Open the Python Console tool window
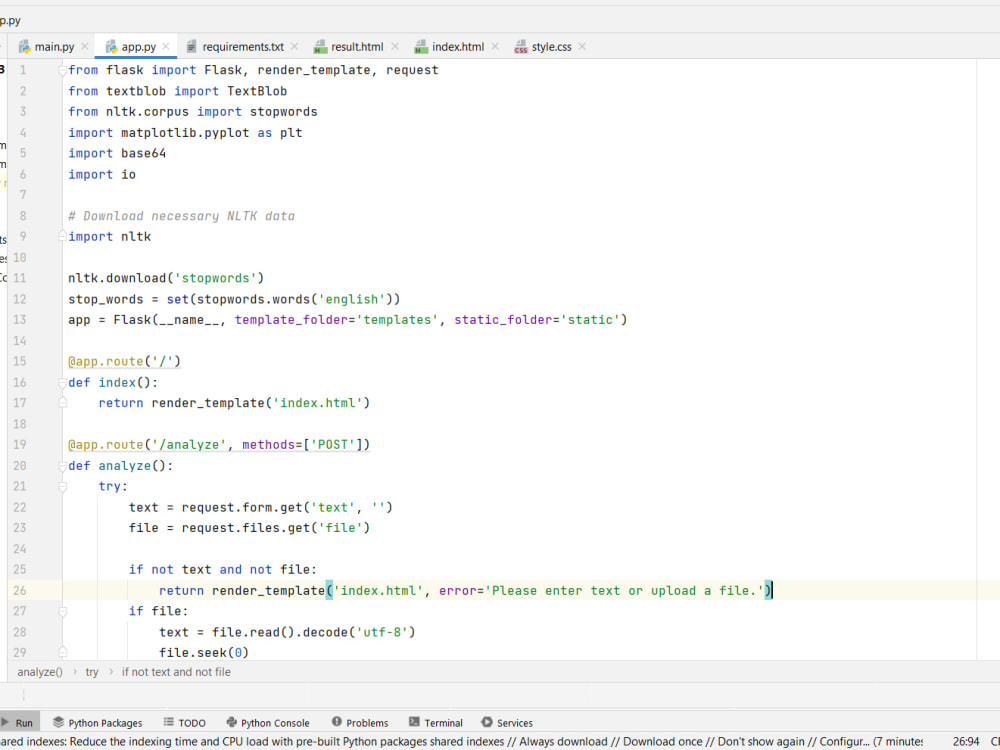Screen dimensions: 1000x750 [268, 723]
